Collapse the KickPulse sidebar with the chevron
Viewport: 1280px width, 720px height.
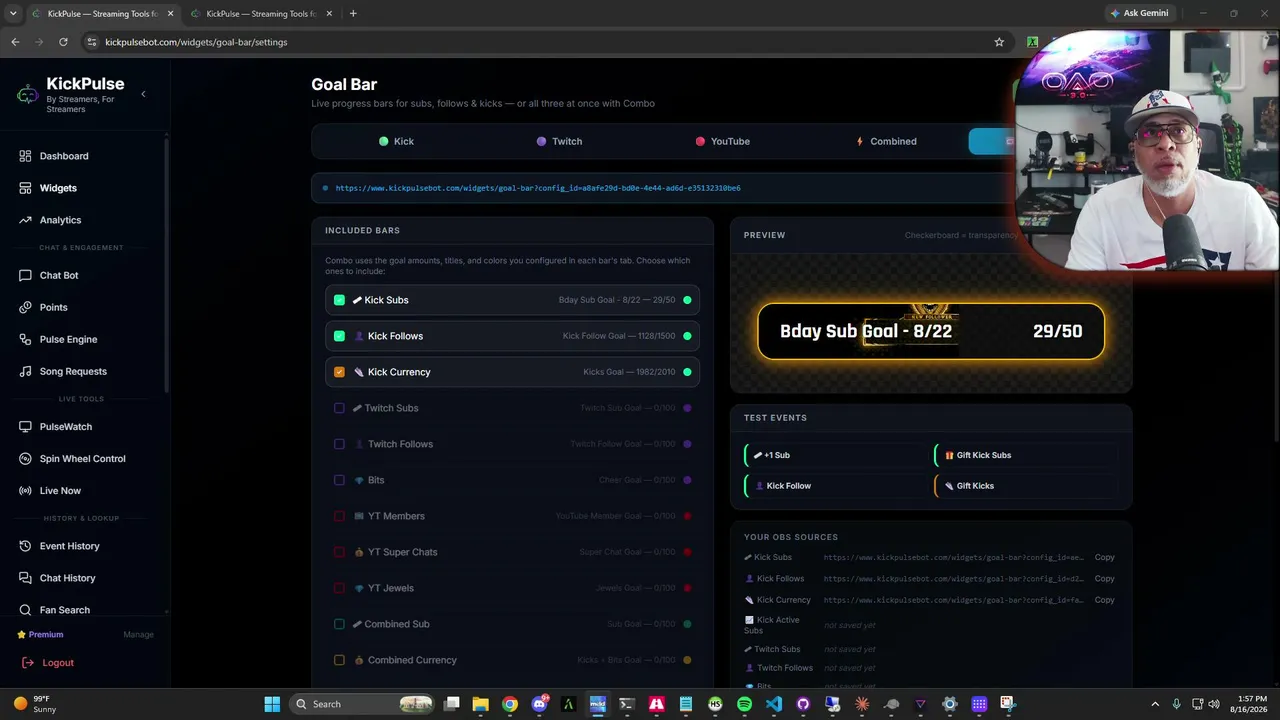[143, 94]
